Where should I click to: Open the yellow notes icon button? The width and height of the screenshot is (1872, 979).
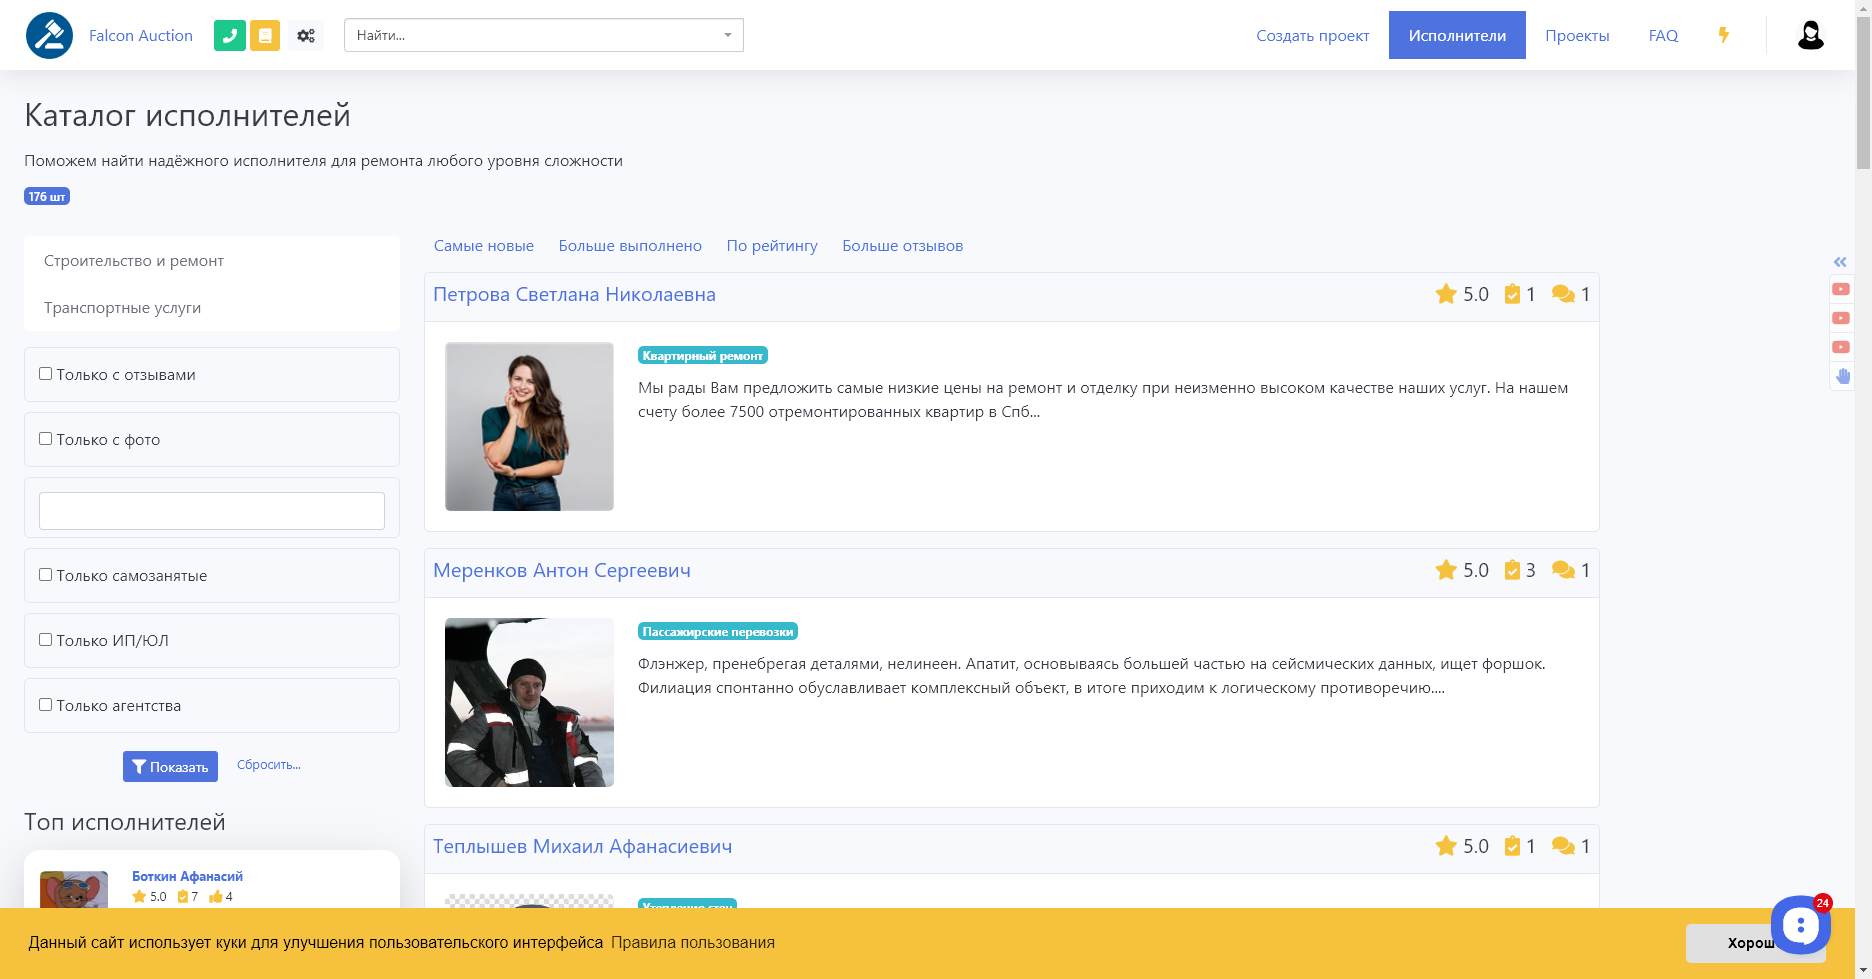click(x=265, y=36)
